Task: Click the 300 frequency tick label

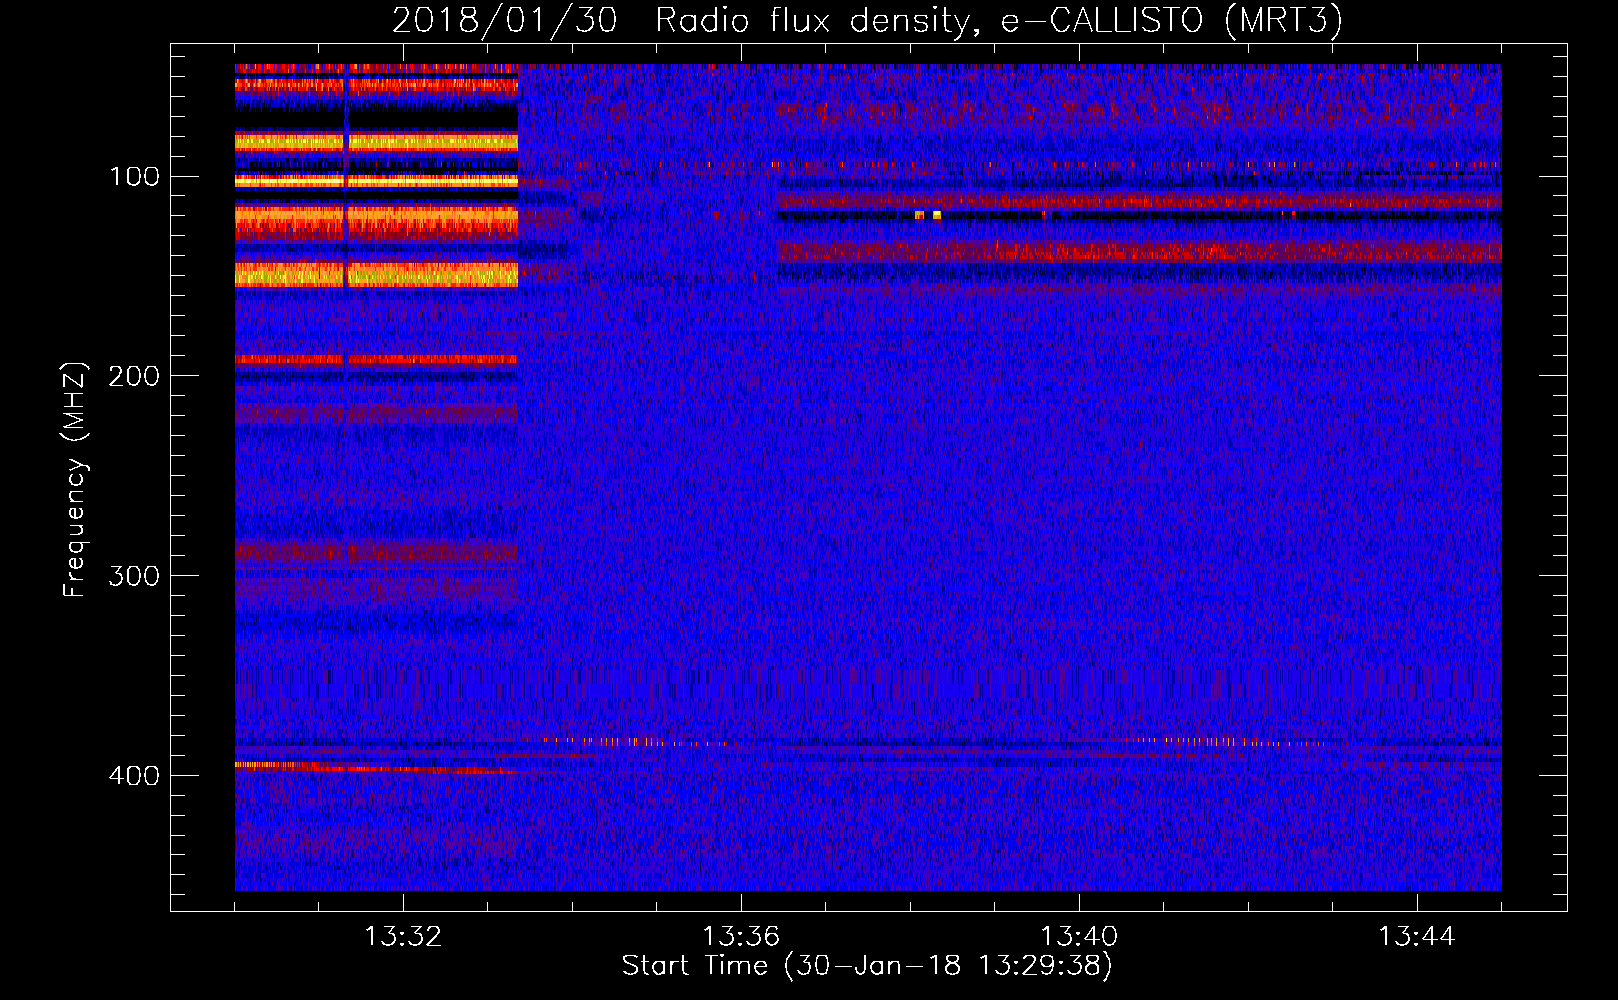Action: point(135,576)
